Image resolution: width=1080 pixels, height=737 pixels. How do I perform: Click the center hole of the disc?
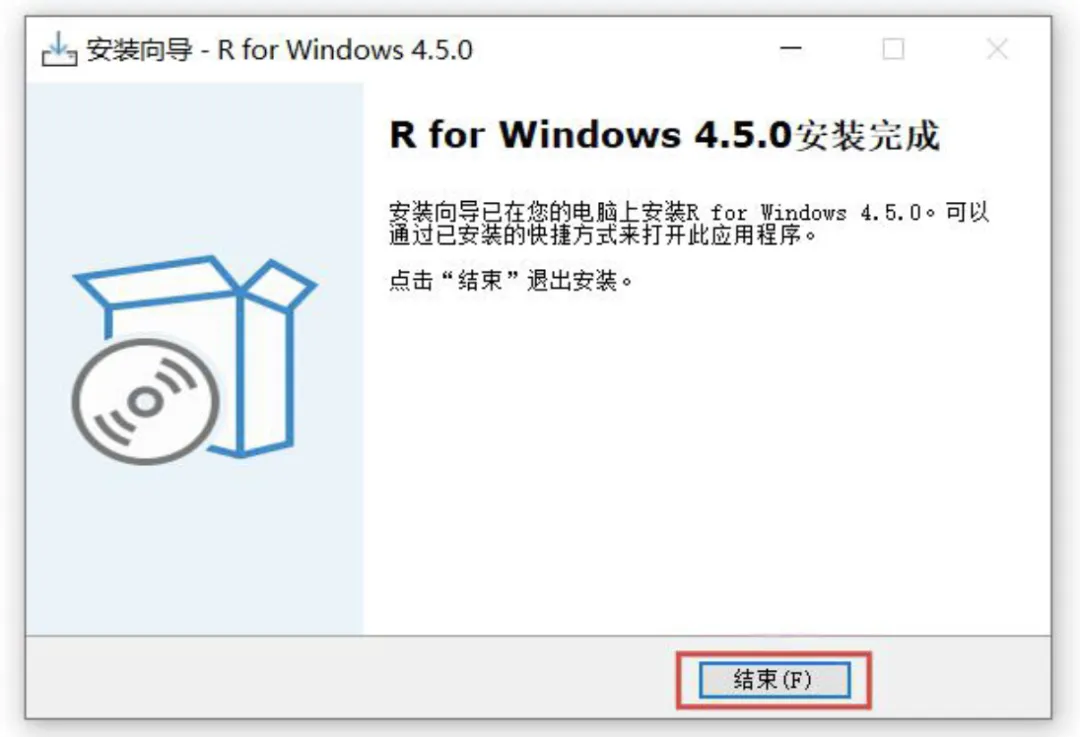145,401
